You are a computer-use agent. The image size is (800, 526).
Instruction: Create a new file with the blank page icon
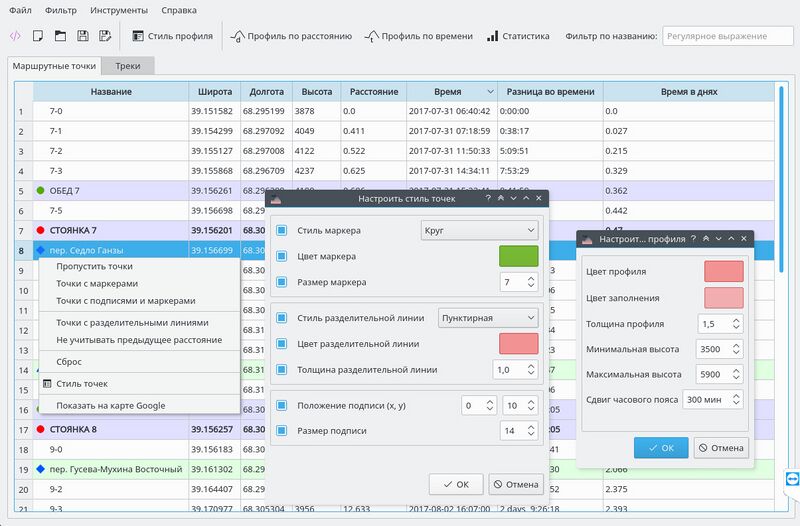tap(38, 36)
